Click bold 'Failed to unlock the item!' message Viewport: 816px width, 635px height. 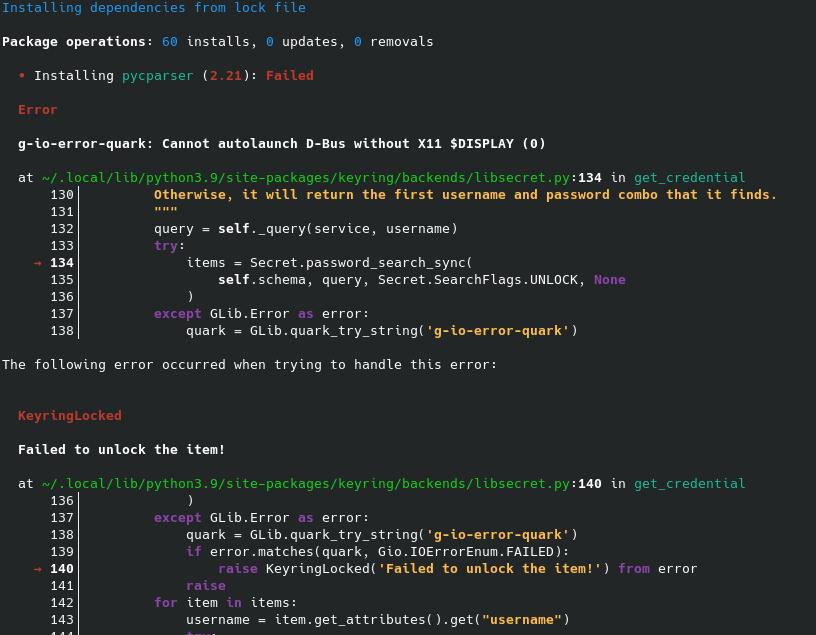(121, 450)
